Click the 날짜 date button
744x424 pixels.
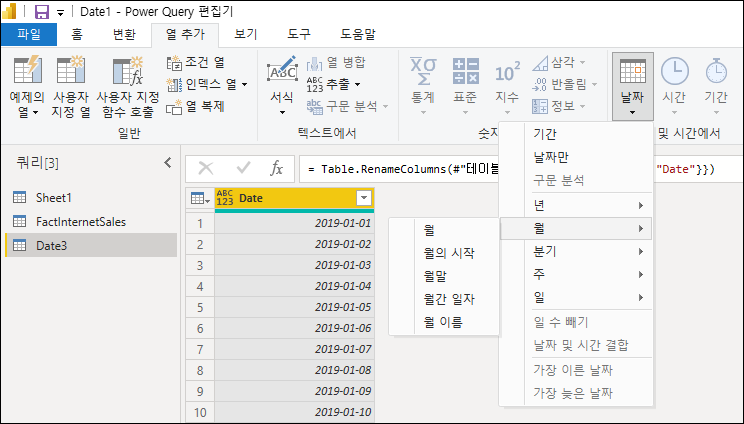click(x=632, y=86)
